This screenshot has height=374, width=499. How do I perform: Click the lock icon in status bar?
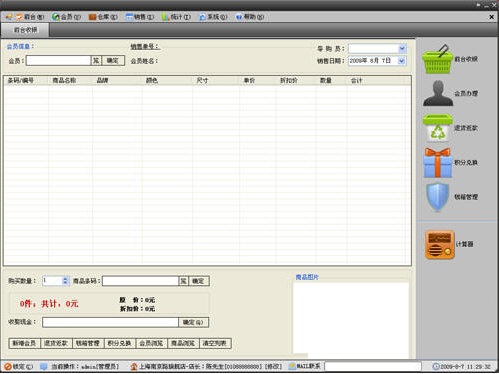(8, 367)
